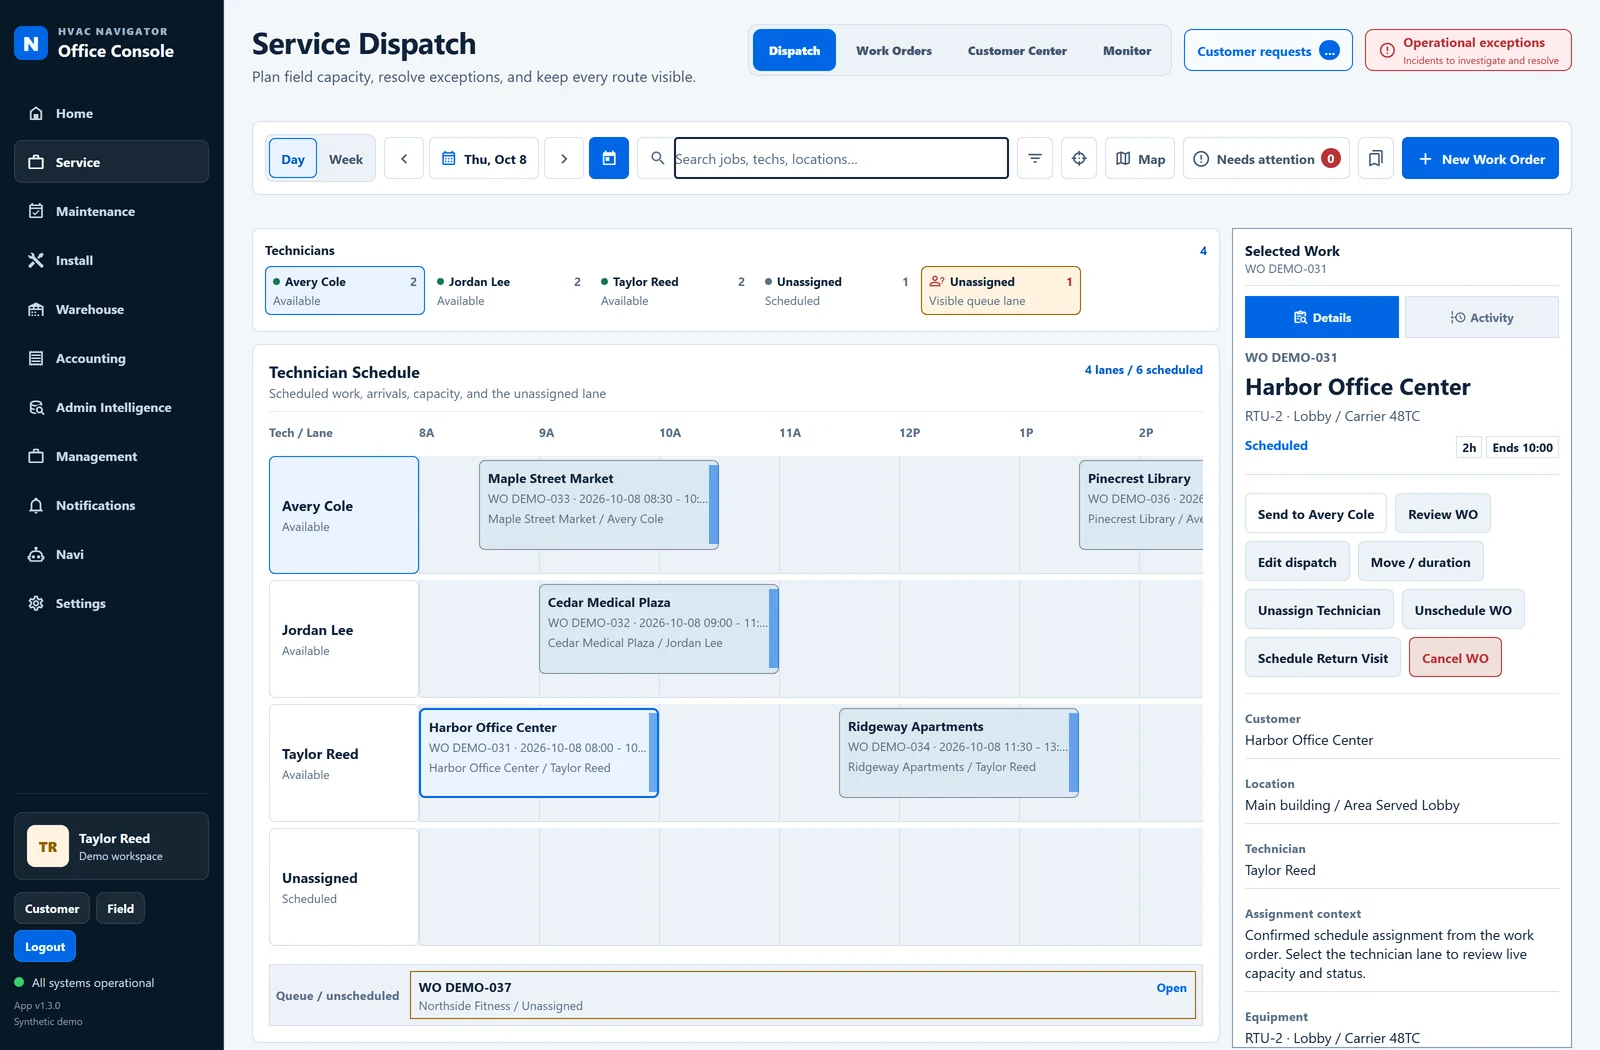Click the search jobs input field
This screenshot has width=1600, height=1050.
tap(841, 158)
